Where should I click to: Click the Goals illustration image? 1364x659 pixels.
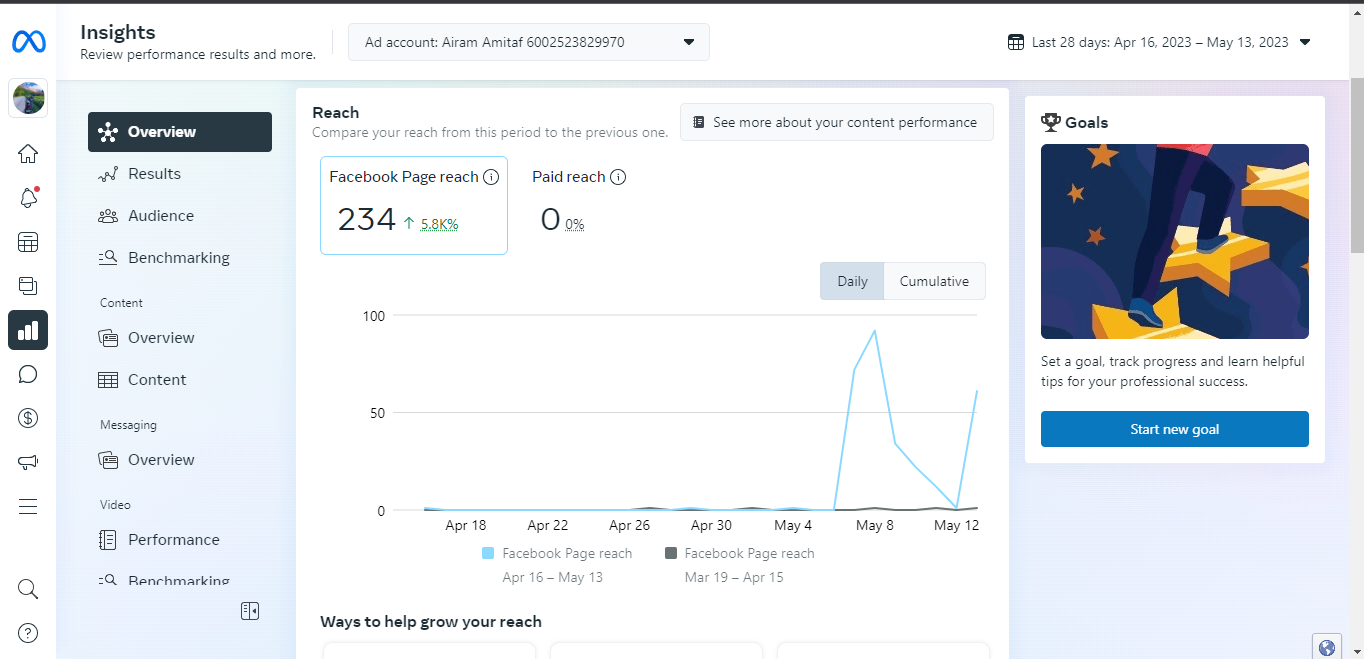pos(1175,242)
